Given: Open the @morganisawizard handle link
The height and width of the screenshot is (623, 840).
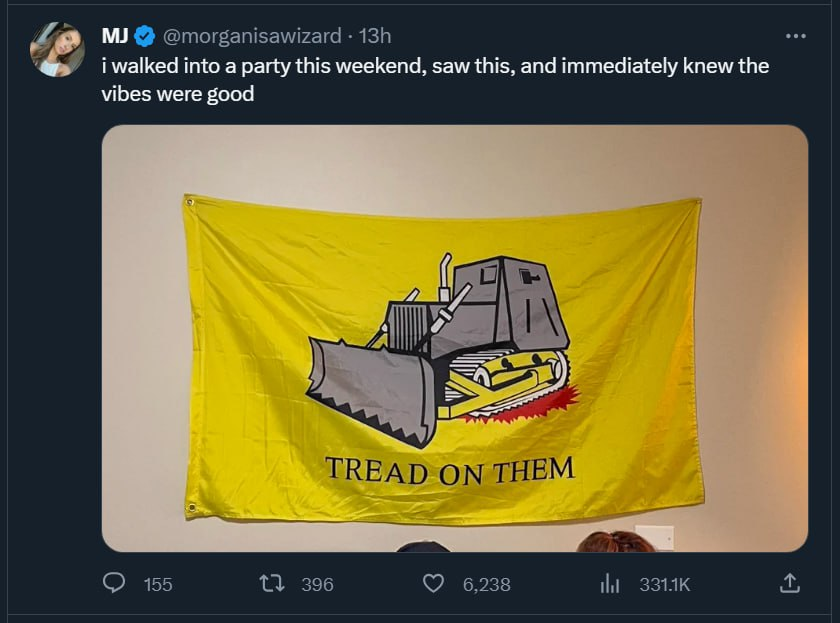Looking at the screenshot, I should (x=251, y=36).
